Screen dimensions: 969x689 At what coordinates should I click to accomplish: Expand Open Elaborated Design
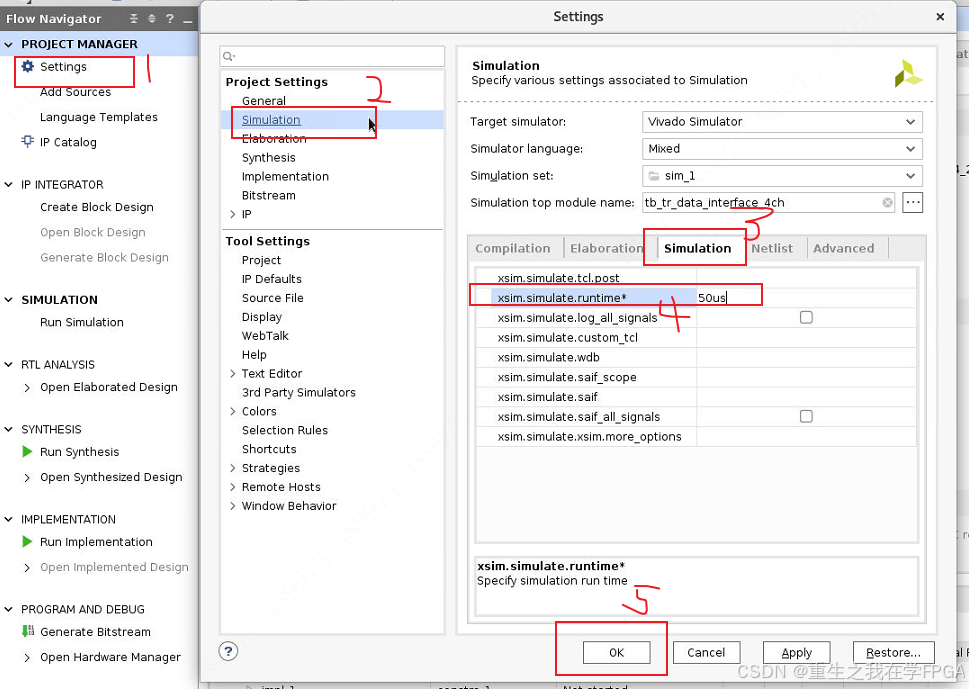pyautogui.click(x=27, y=387)
